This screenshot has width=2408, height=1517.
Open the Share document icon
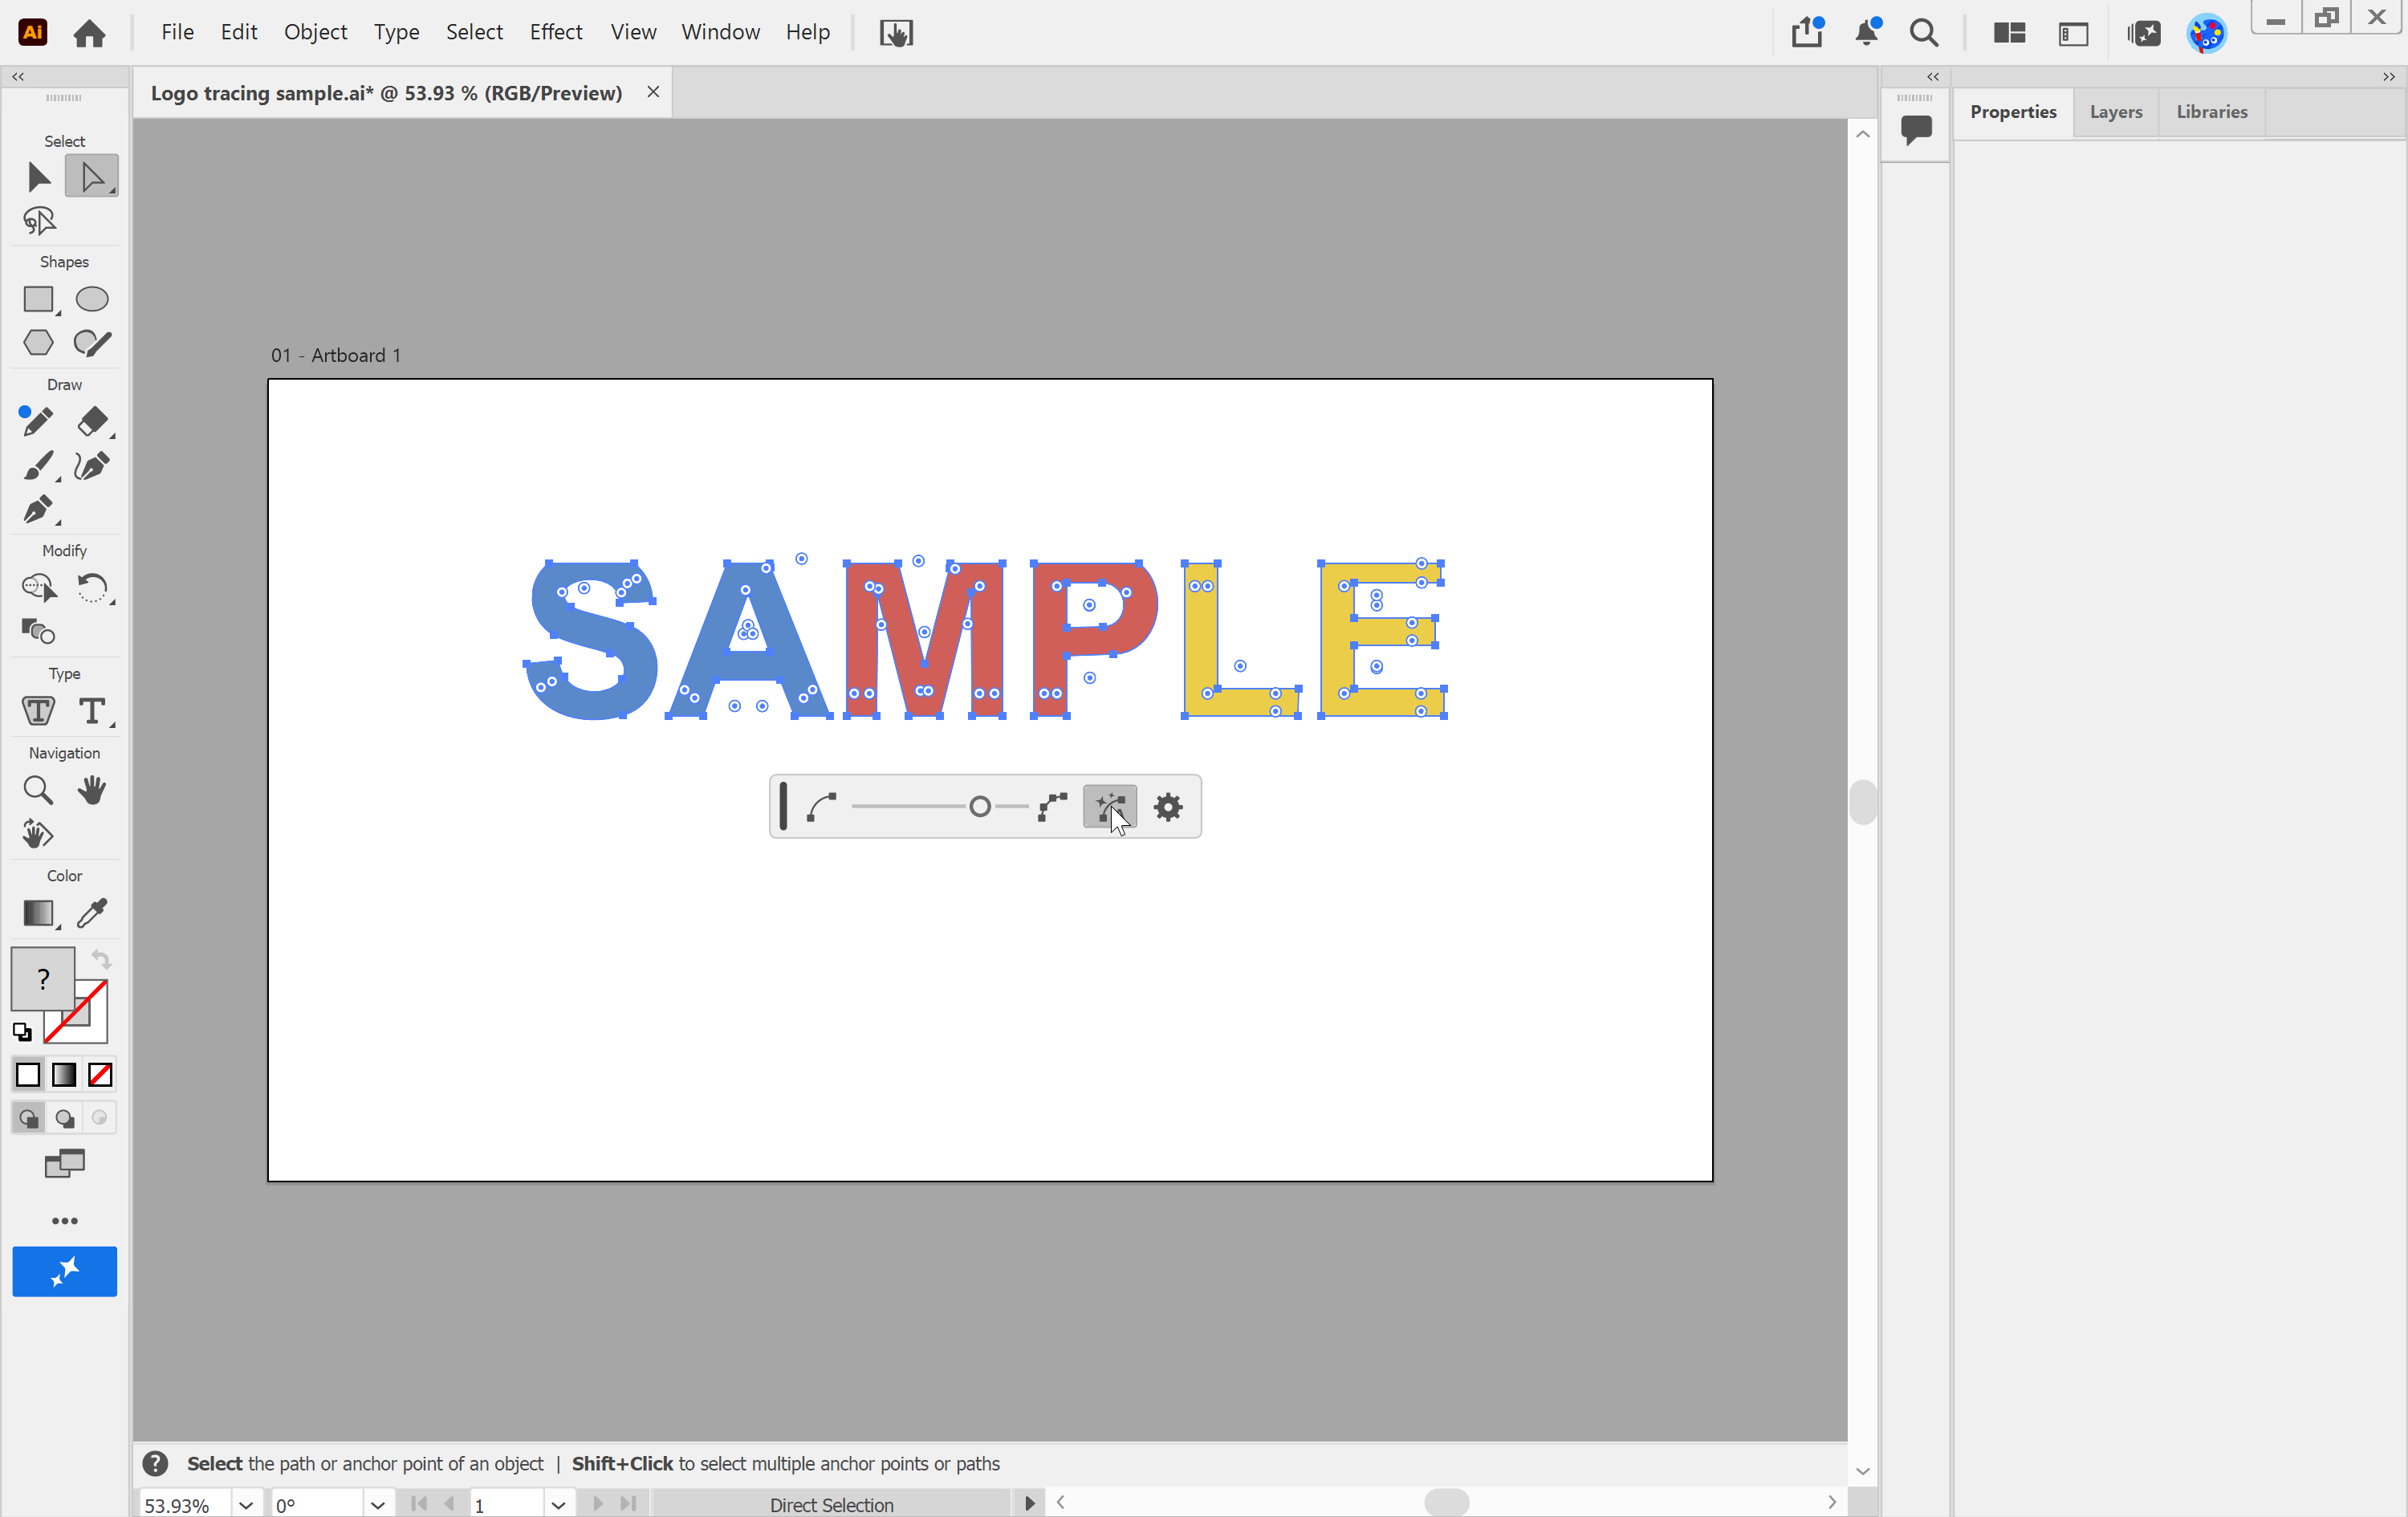click(x=1808, y=32)
